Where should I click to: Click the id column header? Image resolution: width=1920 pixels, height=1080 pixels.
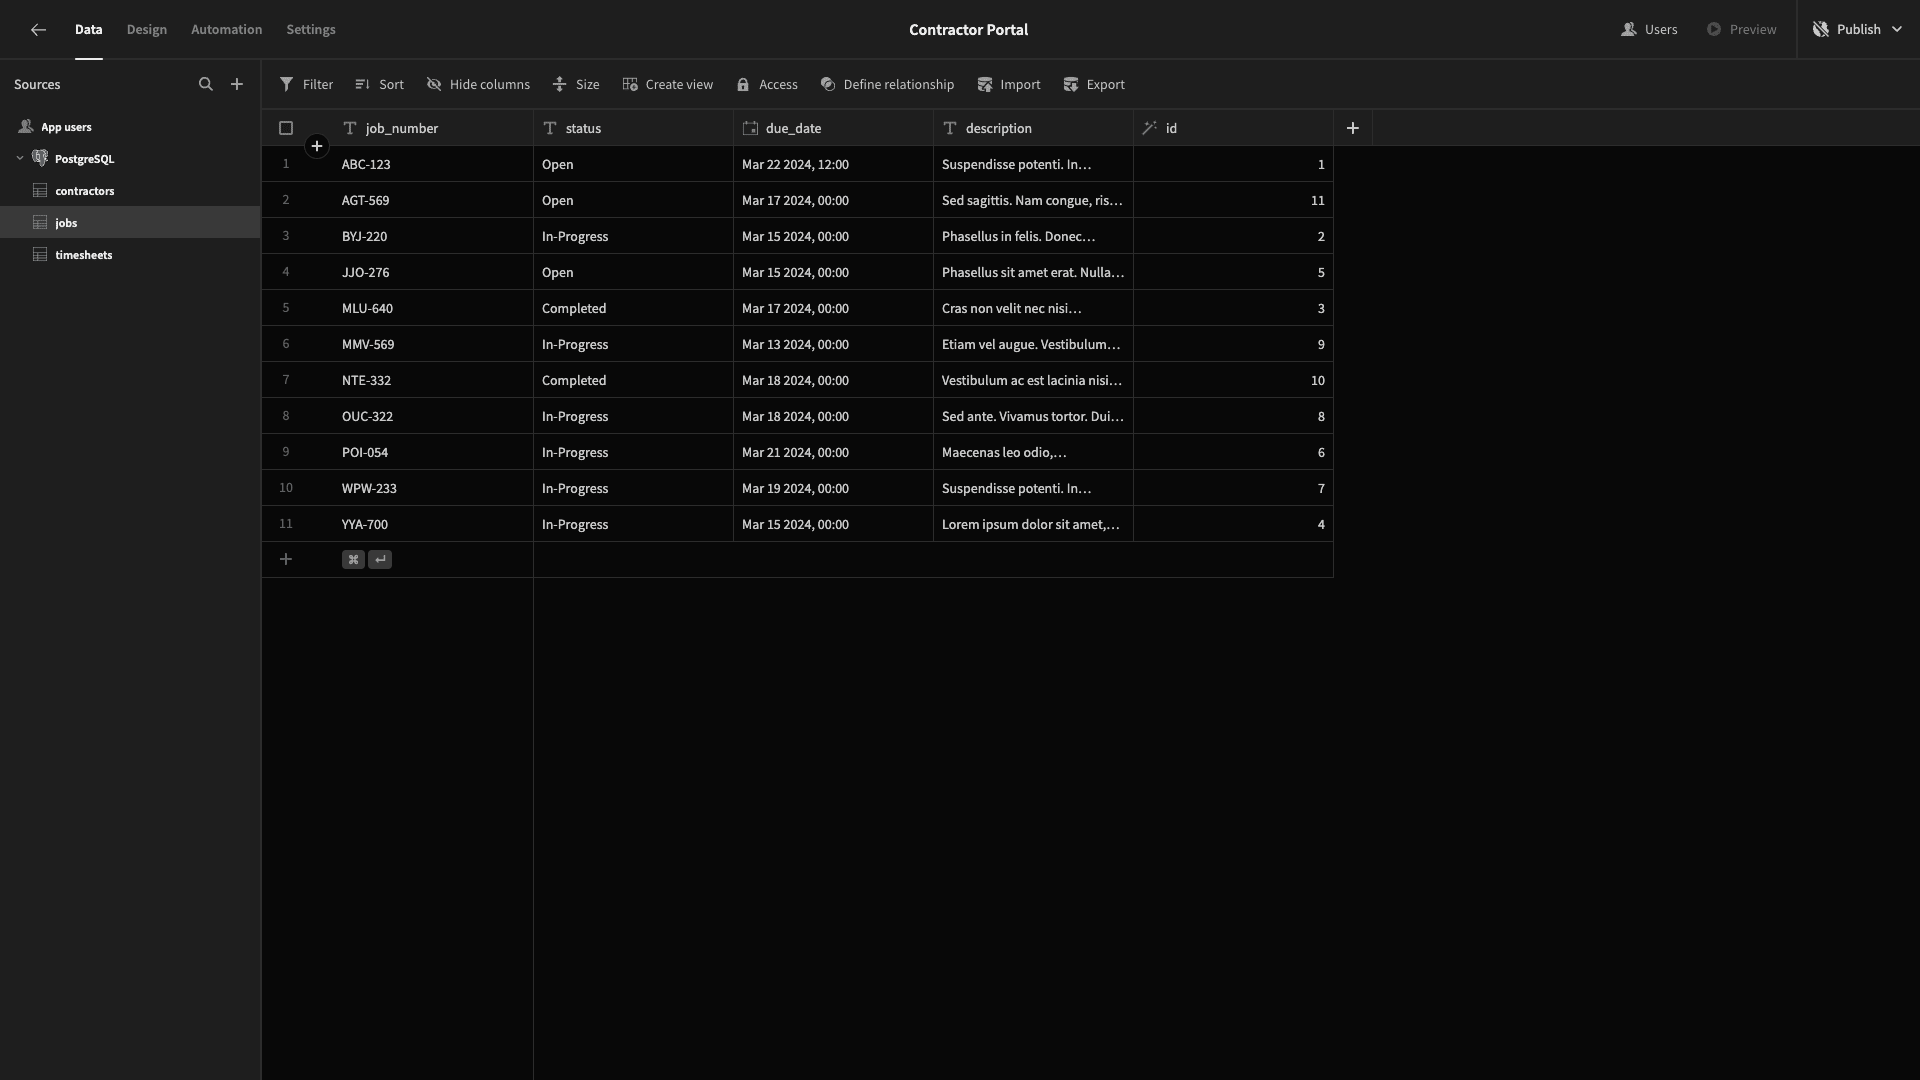1233,128
